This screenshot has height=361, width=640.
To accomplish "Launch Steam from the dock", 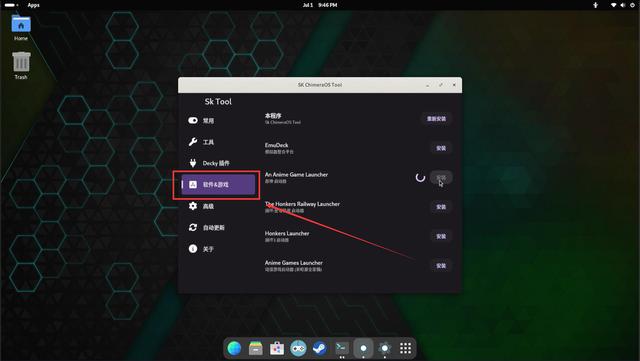I will pos(320,348).
